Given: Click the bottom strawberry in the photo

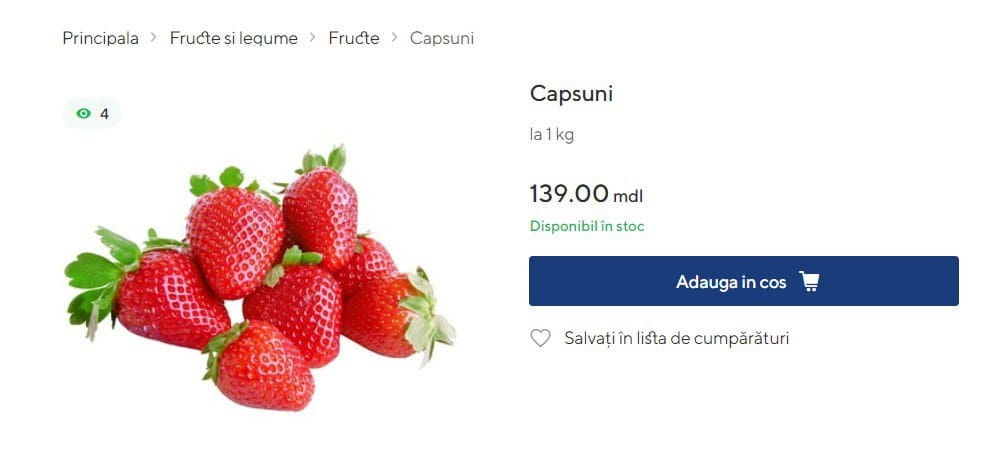Looking at the screenshot, I should [262, 368].
